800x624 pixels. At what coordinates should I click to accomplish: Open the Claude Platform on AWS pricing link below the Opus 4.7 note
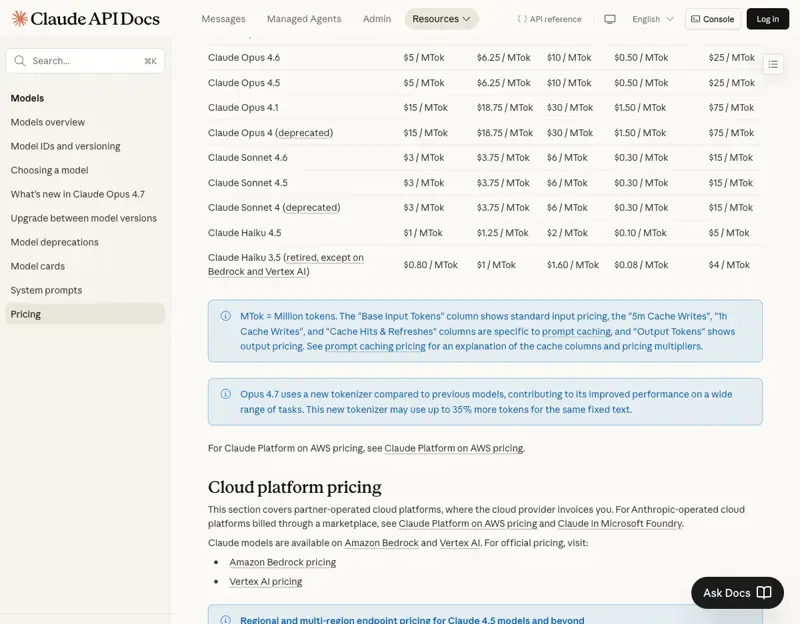[x=454, y=448]
